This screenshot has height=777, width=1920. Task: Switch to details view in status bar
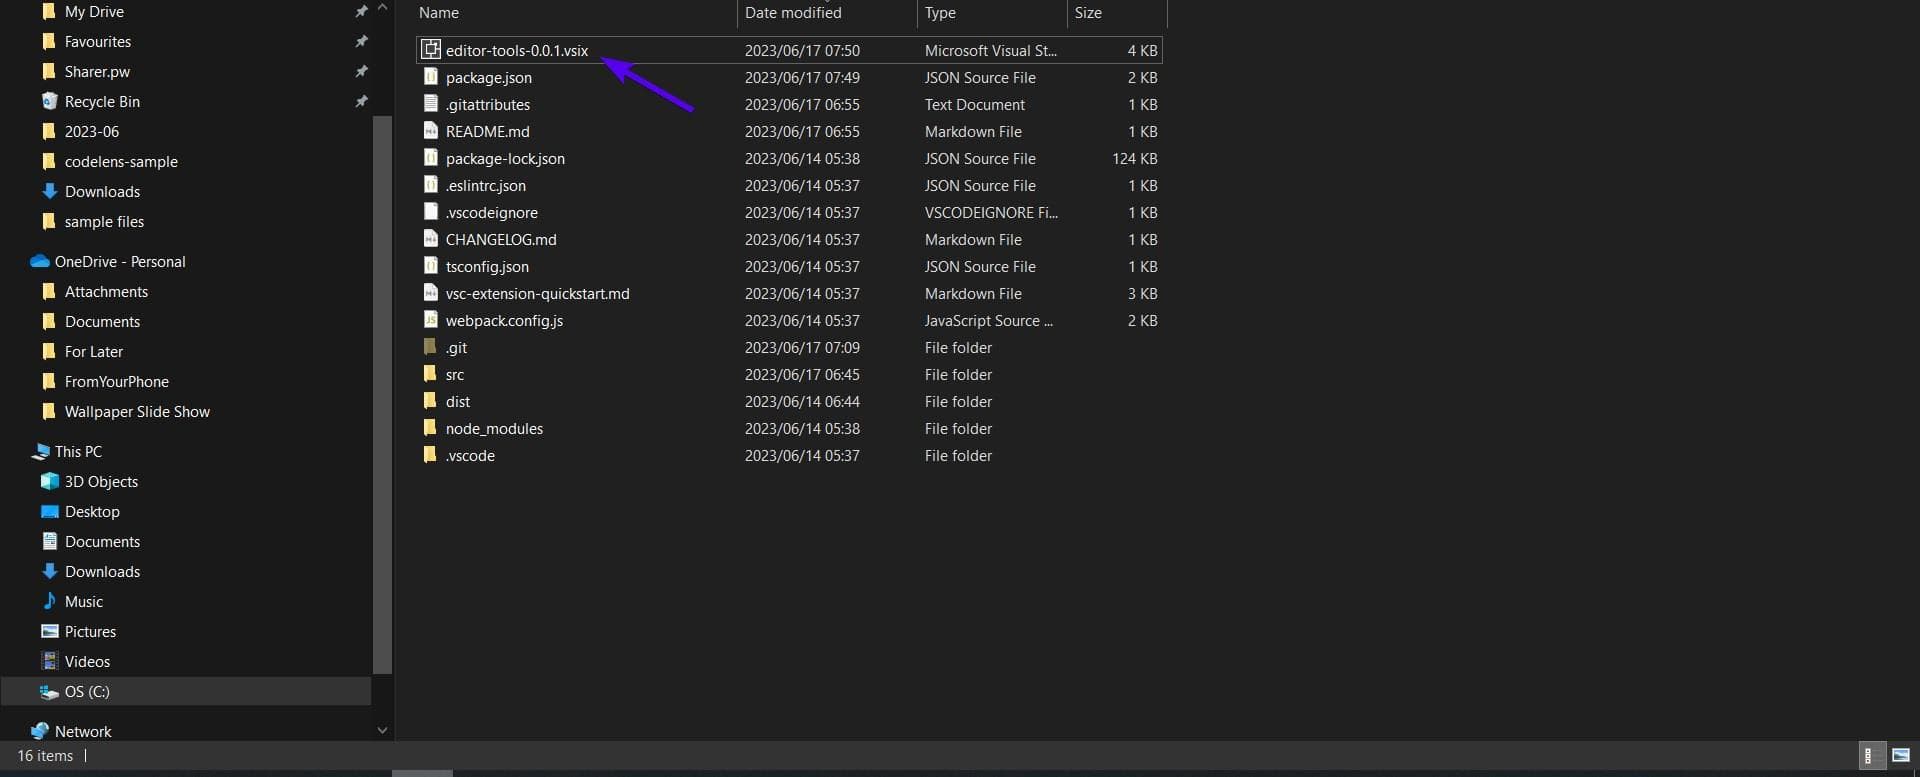click(x=1869, y=755)
